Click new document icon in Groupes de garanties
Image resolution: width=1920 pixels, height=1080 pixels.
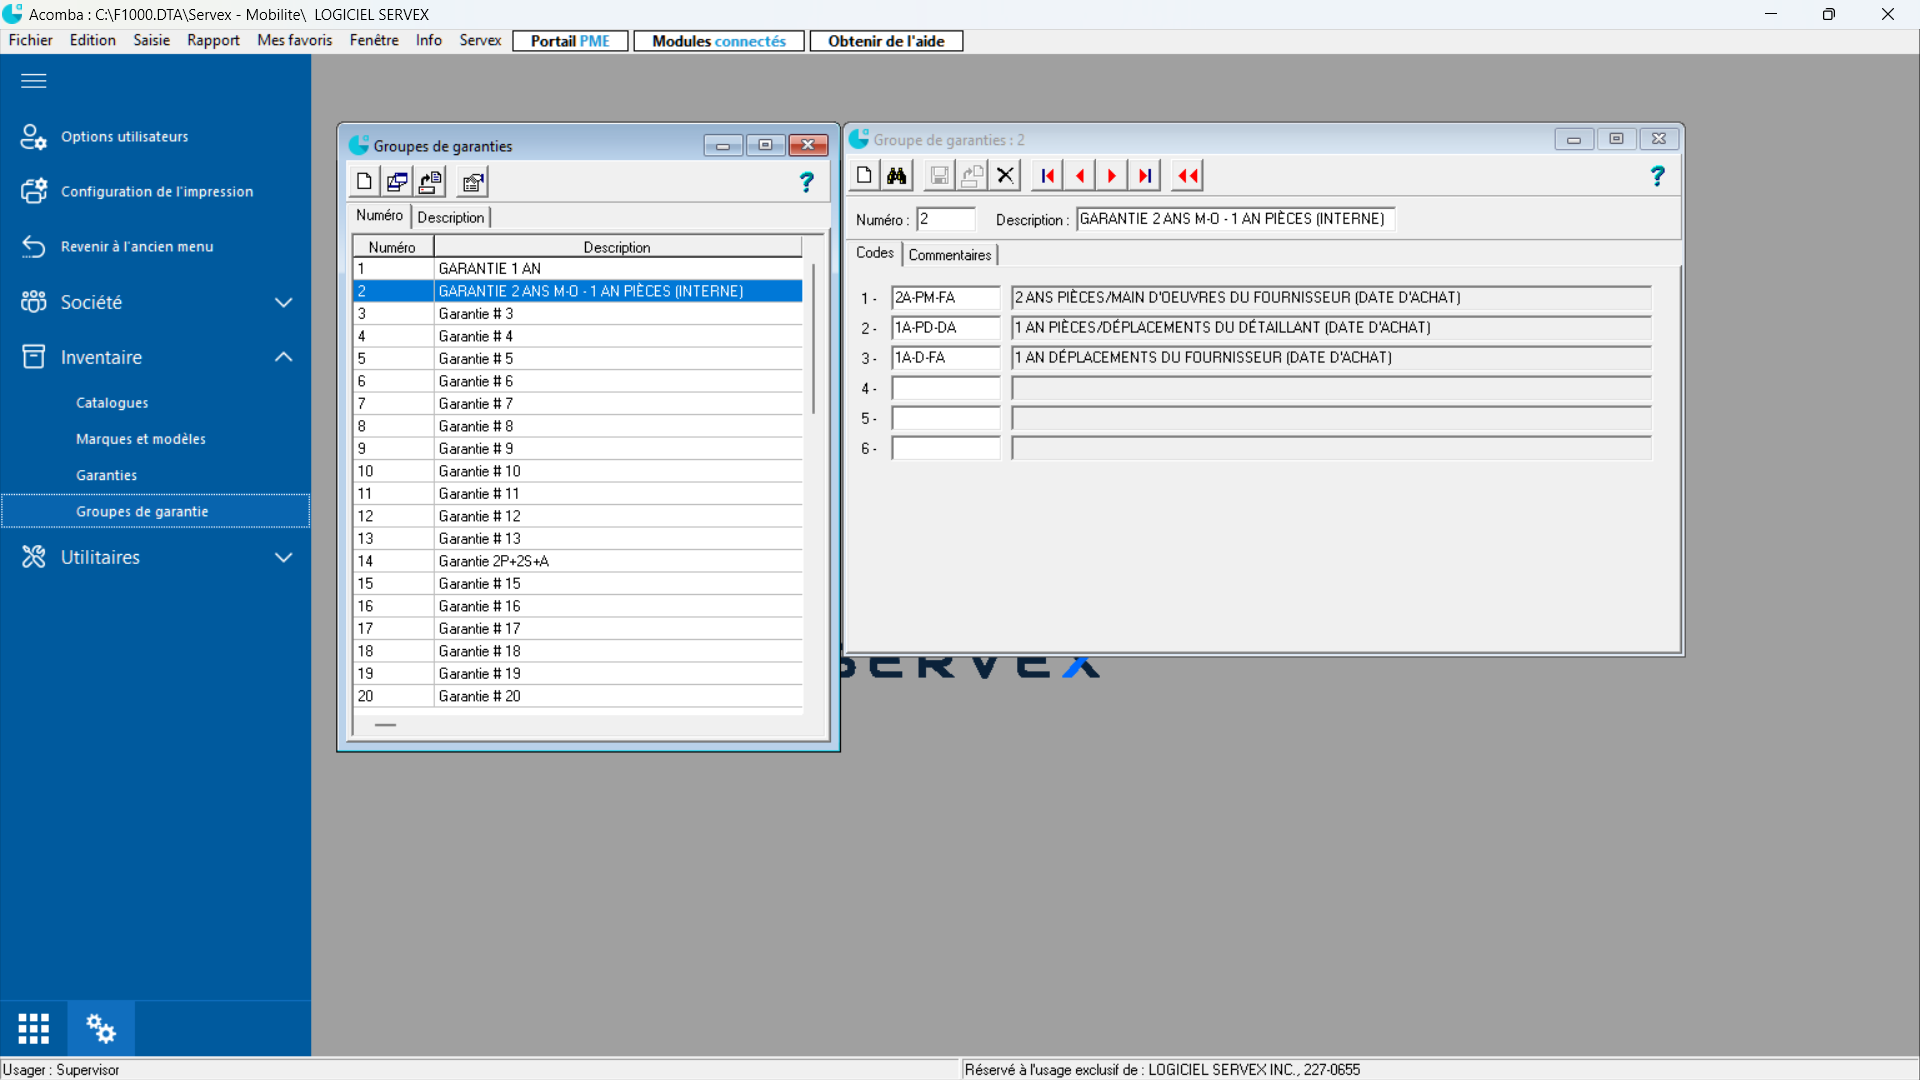(364, 182)
